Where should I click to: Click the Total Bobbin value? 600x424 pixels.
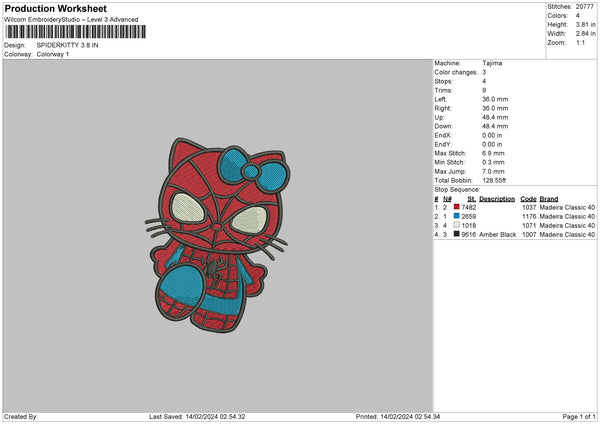pos(496,178)
